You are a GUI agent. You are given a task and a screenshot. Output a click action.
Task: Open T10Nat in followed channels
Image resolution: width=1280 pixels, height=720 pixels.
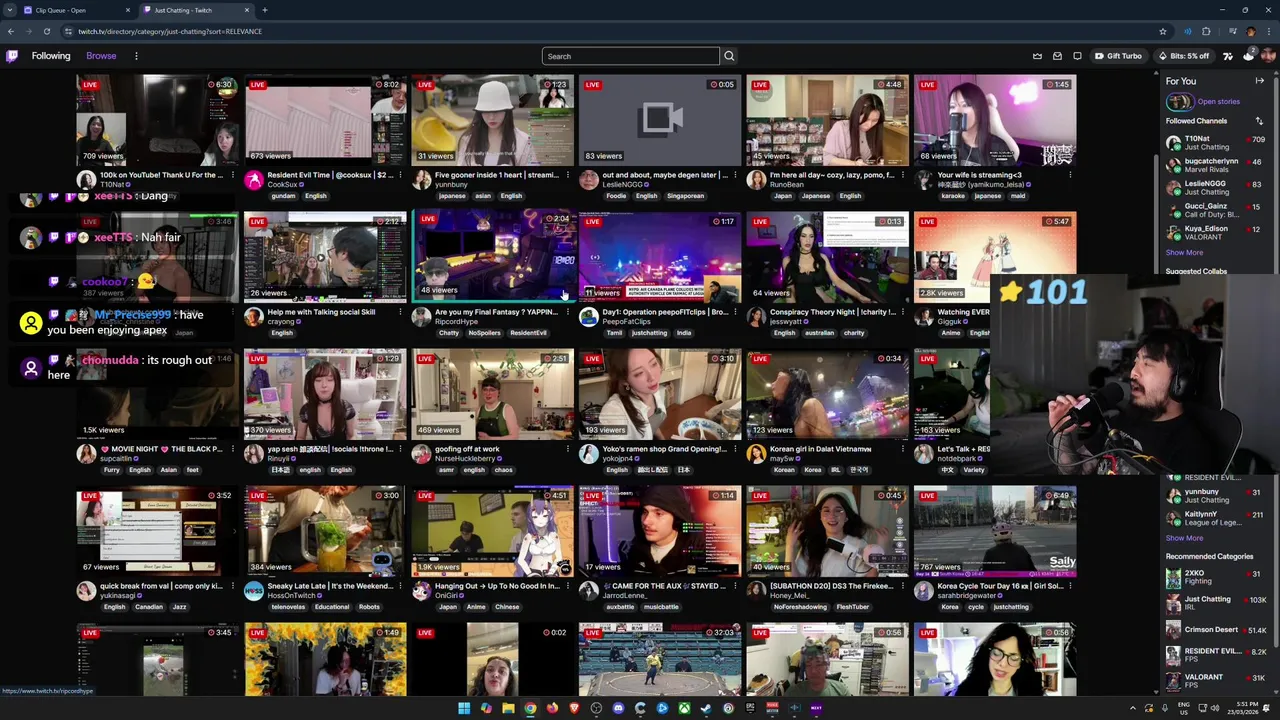1215,143
